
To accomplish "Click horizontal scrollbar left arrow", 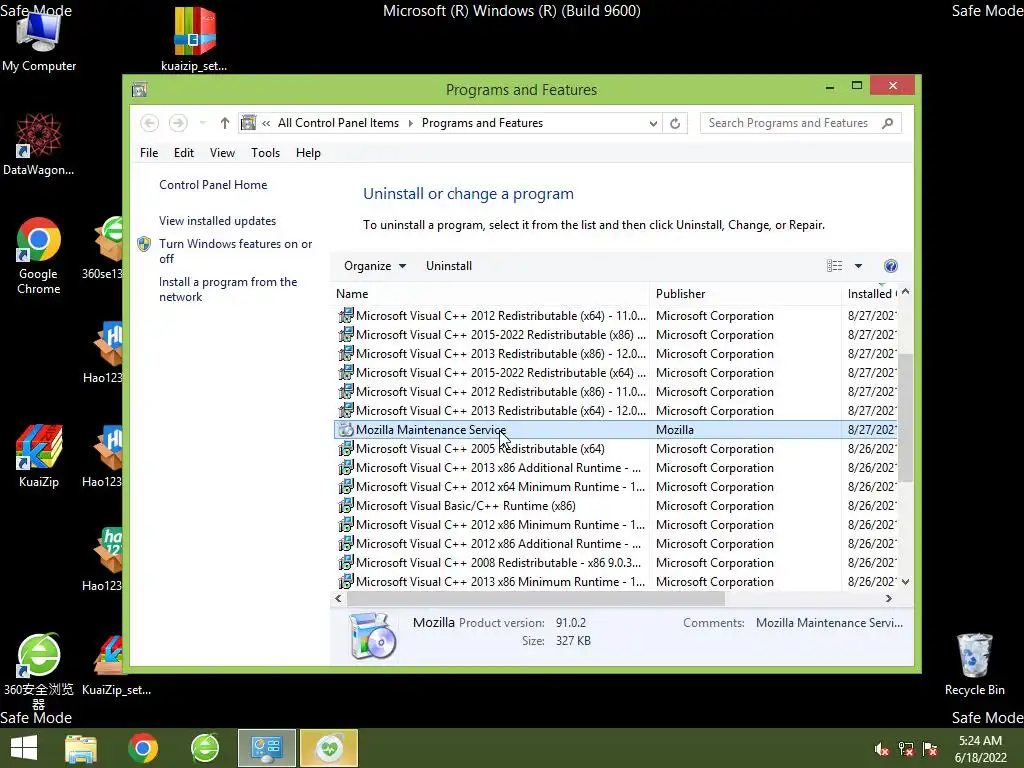I will click(x=338, y=598).
